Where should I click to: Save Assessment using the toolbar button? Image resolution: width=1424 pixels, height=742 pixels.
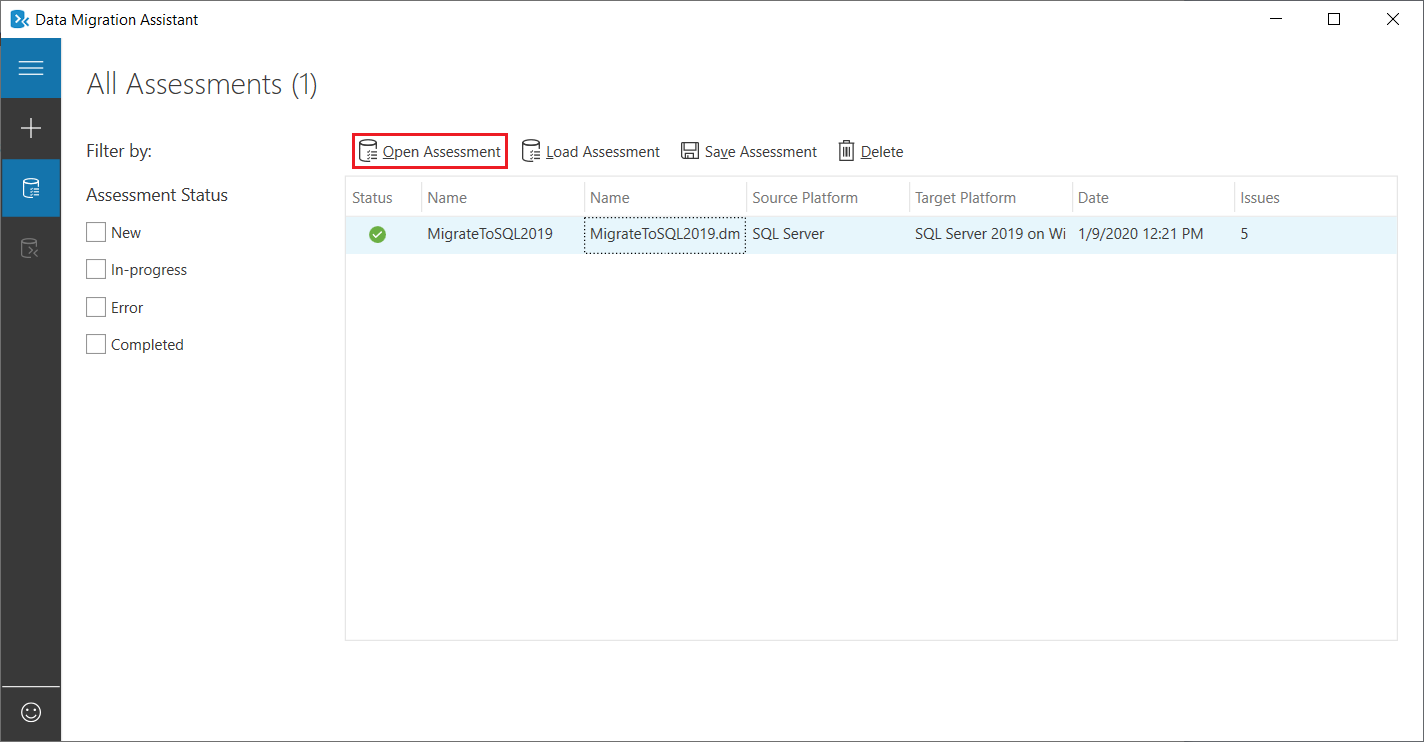click(749, 151)
